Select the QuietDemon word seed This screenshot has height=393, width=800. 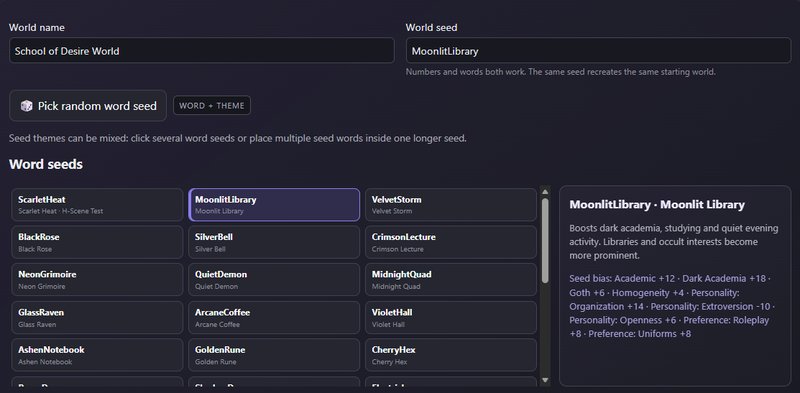tap(274, 280)
